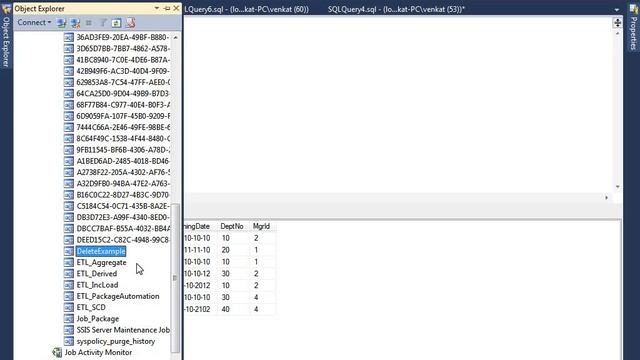640x360 pixels.
Task: Click job icon beside Job_Package
Action: (x=69, y=318)
